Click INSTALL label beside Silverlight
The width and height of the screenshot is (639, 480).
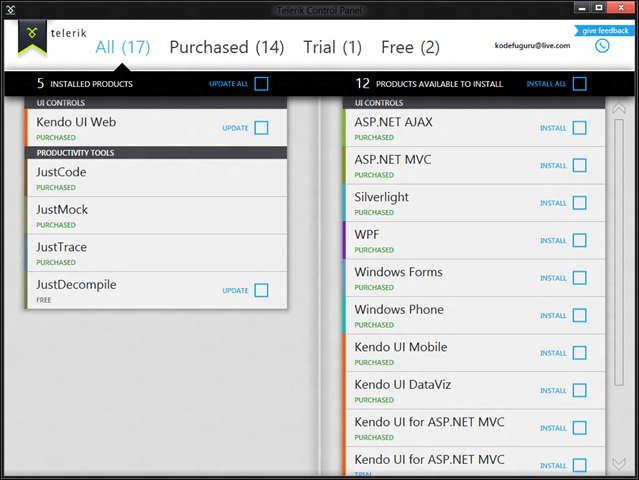coord(553,203)
